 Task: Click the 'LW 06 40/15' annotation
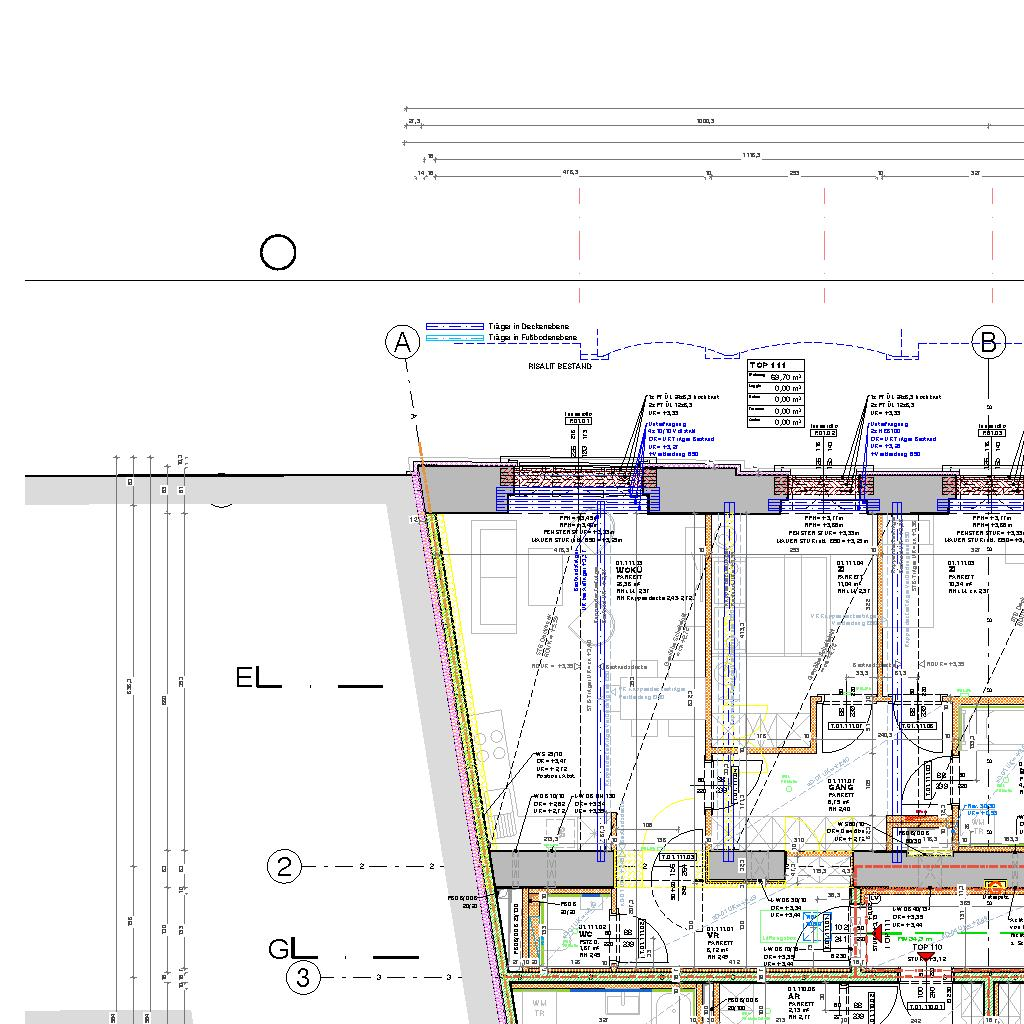pyautogui.click(x=908, y=909)
